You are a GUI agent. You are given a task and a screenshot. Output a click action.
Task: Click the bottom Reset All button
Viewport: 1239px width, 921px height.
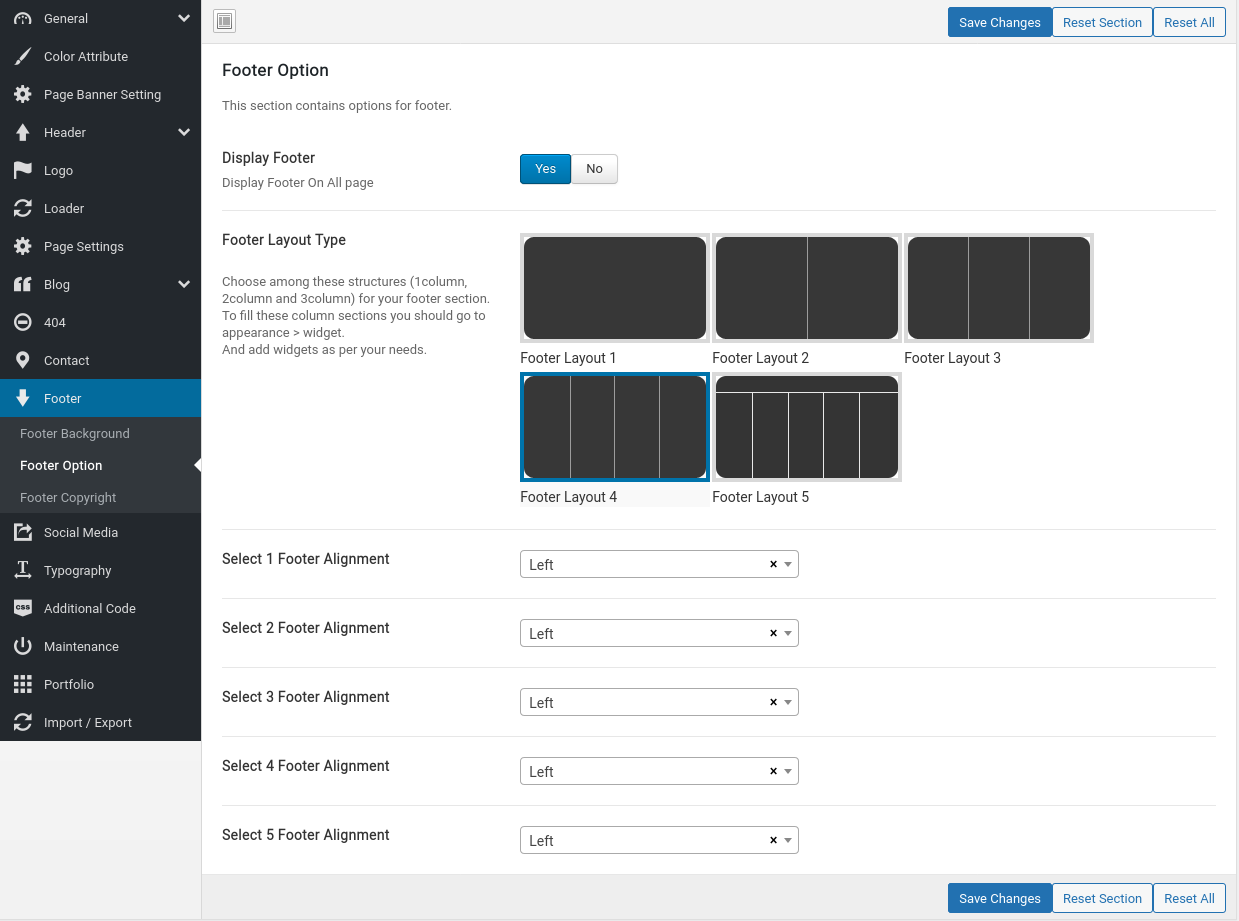coord(1189,898)
